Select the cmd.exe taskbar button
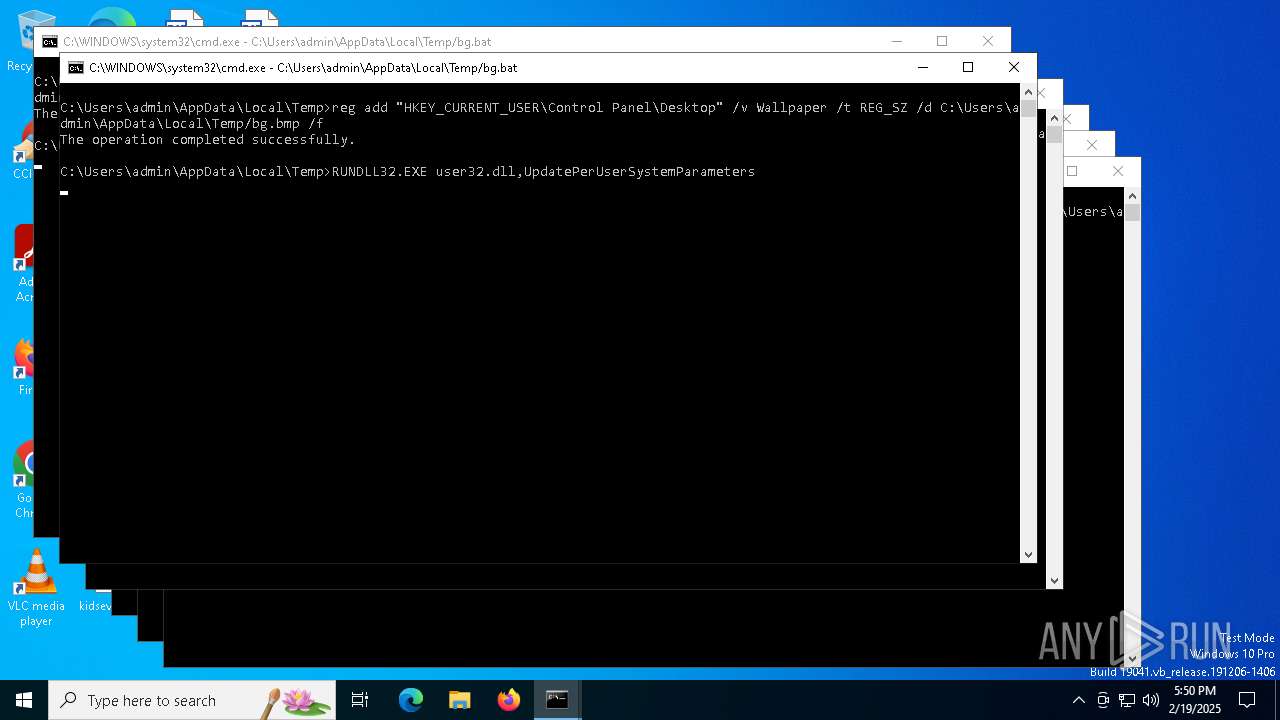The width and height of the screenshot is (1280, 720). pyautogui.click(x=557, y=700)
